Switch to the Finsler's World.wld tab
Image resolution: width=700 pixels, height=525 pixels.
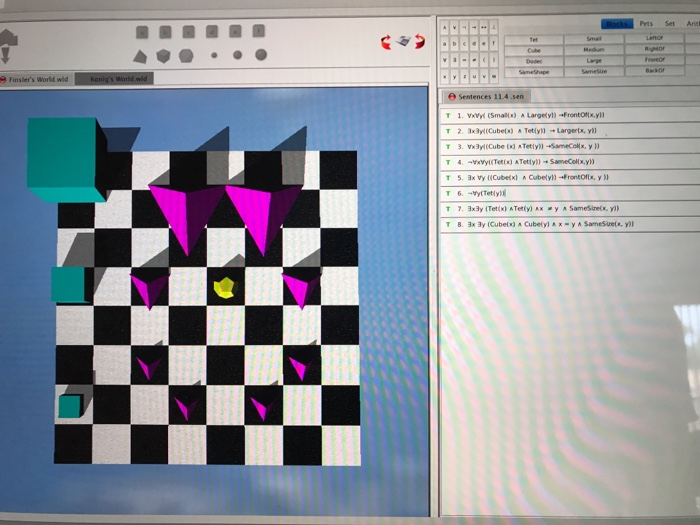click(x=36, y=80)
